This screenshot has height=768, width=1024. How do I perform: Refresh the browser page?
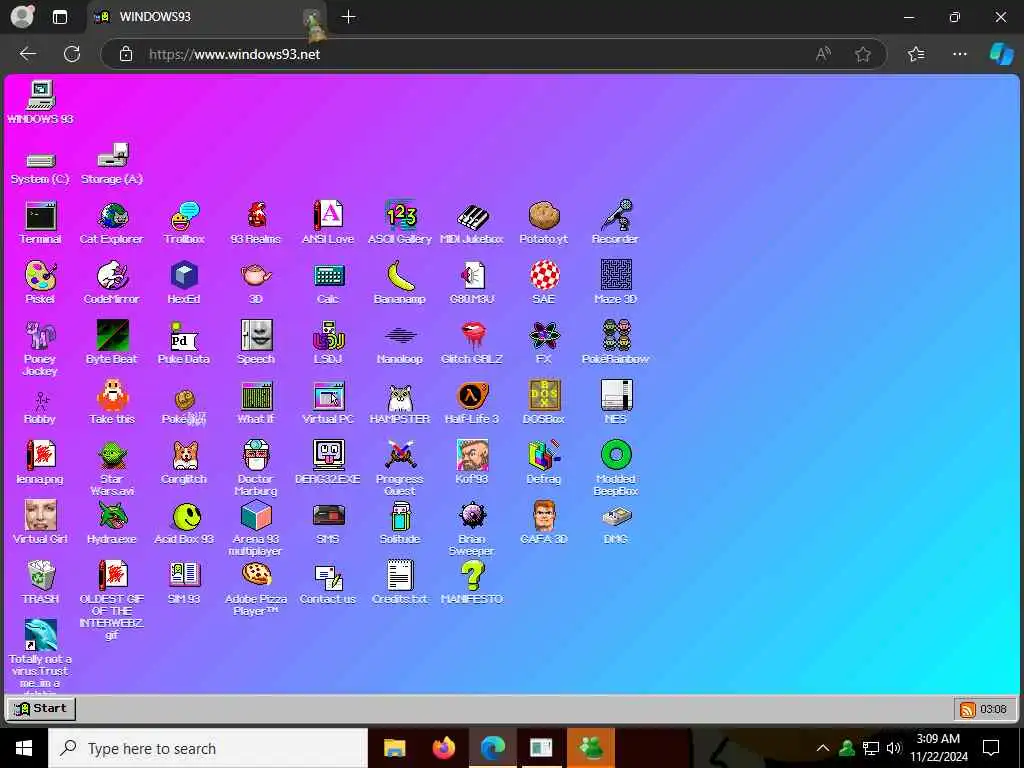tap(72, 54)
